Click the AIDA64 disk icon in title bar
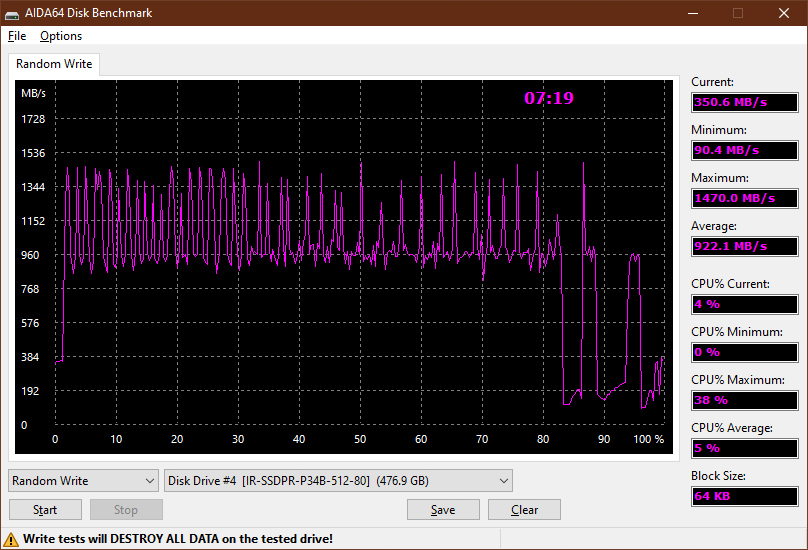This screenshot has height=550, width=808. click(12, 13)
